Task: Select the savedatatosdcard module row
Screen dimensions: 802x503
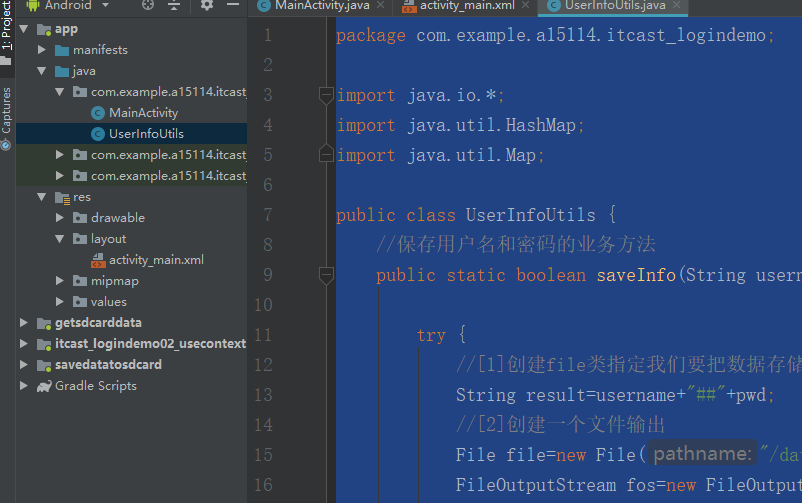Action: pos(131,364)
